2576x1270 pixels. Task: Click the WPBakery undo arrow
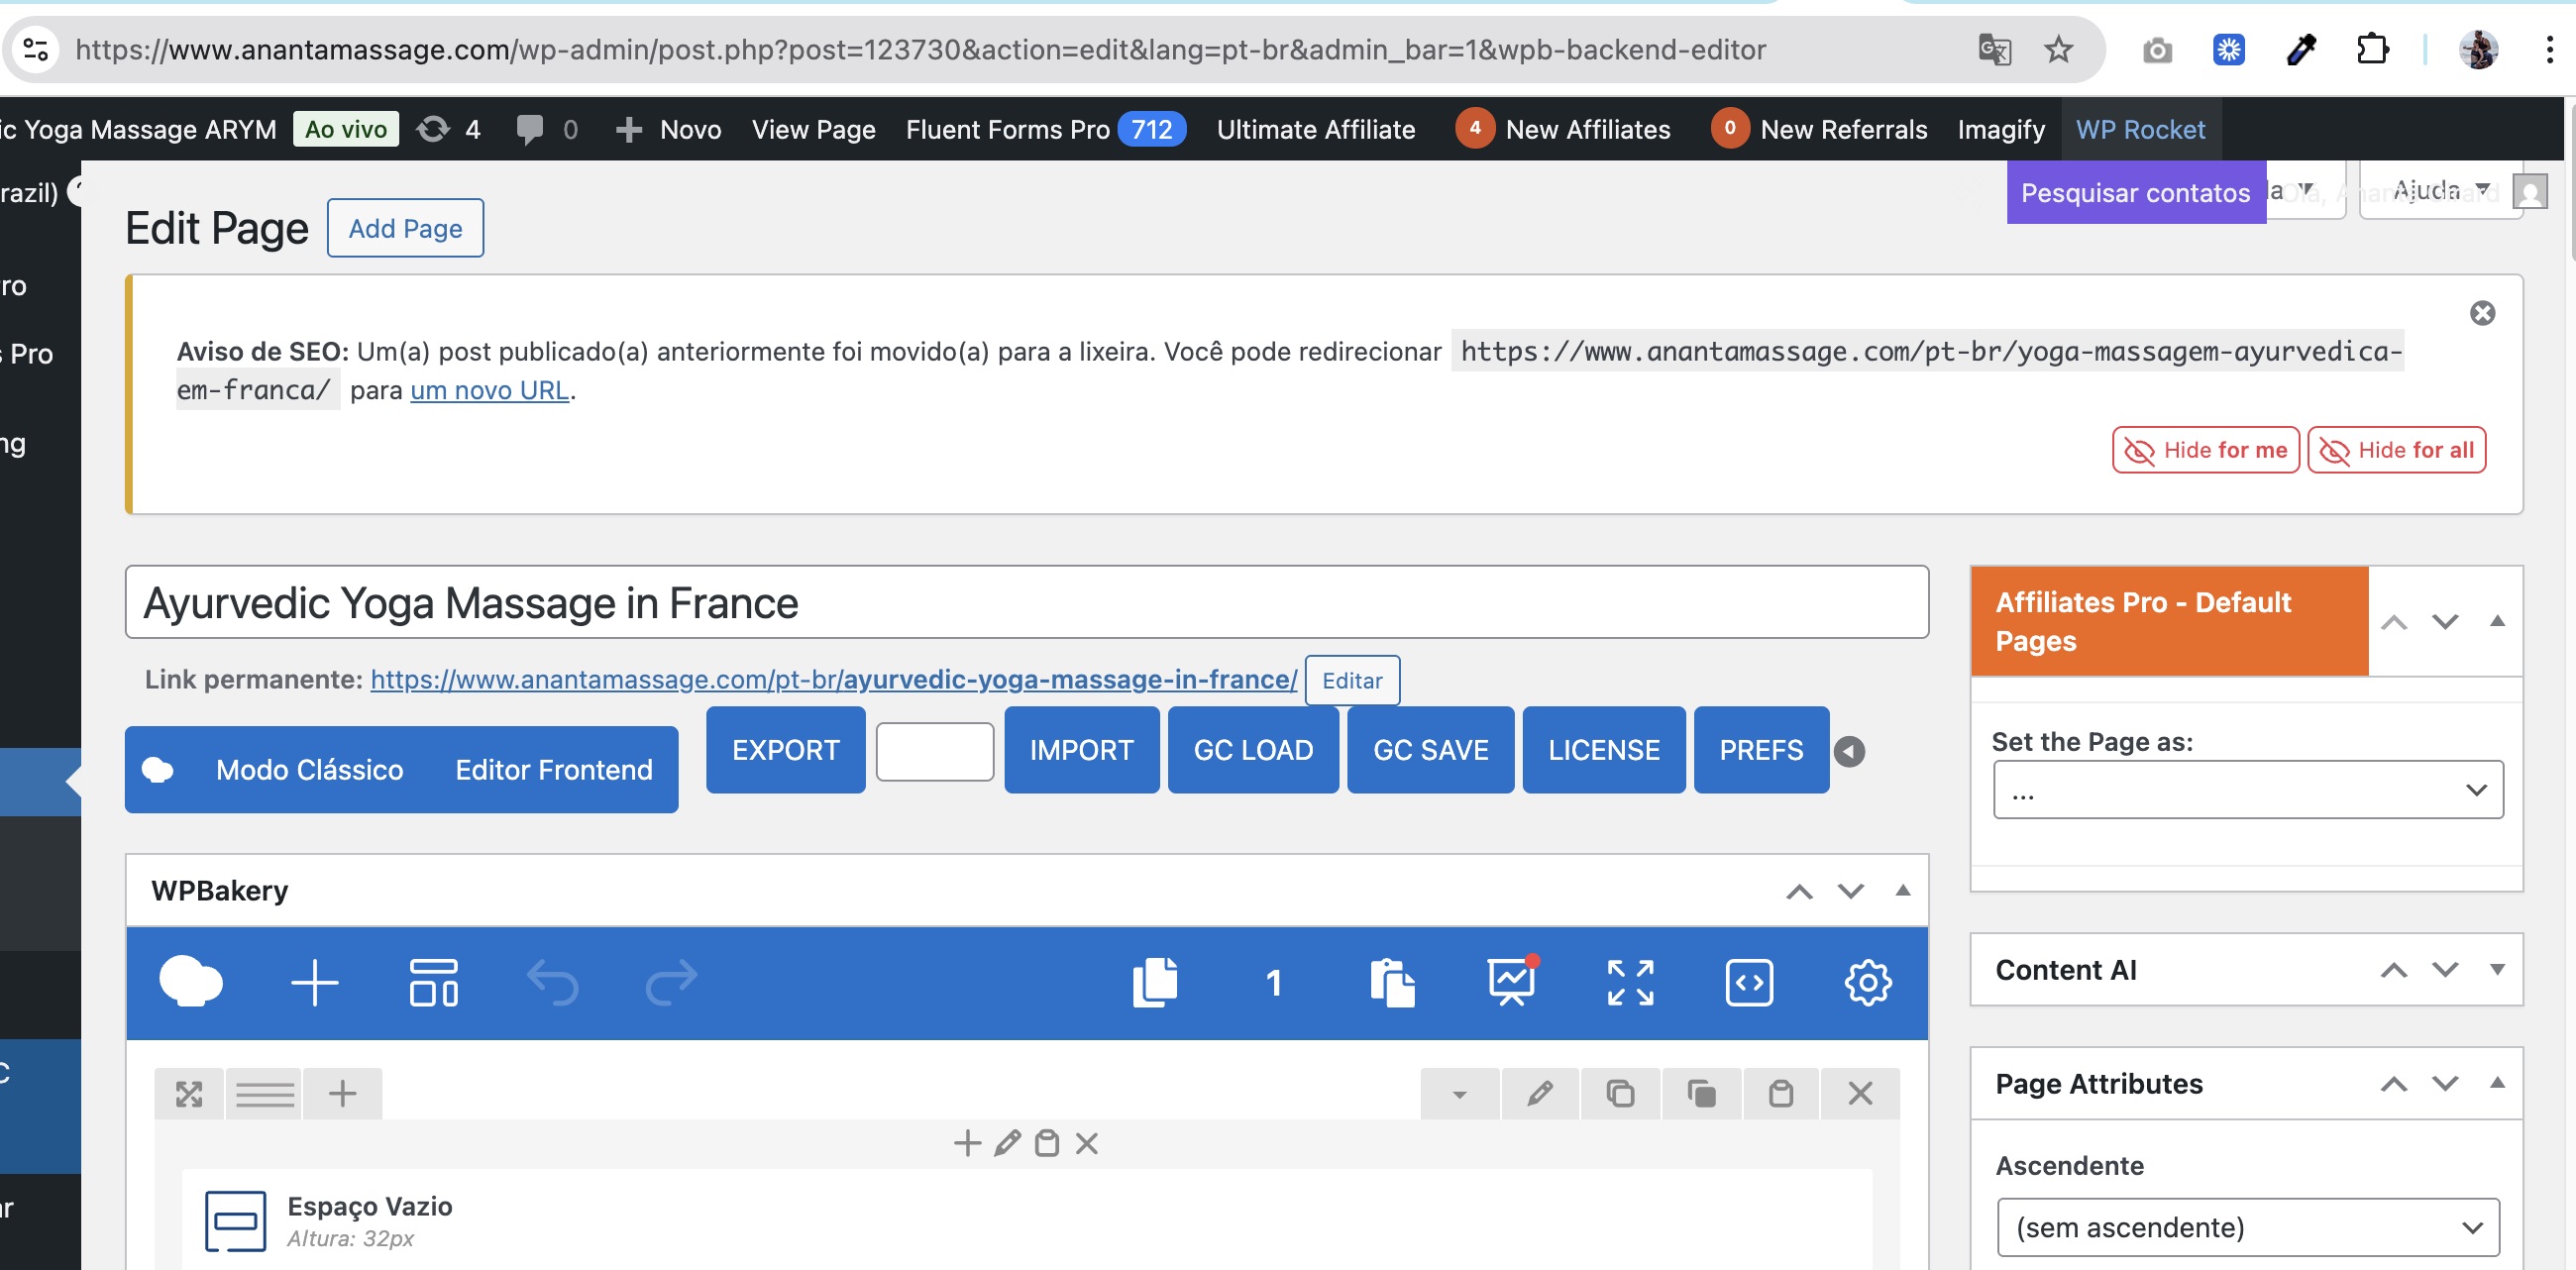click(552, 982)
